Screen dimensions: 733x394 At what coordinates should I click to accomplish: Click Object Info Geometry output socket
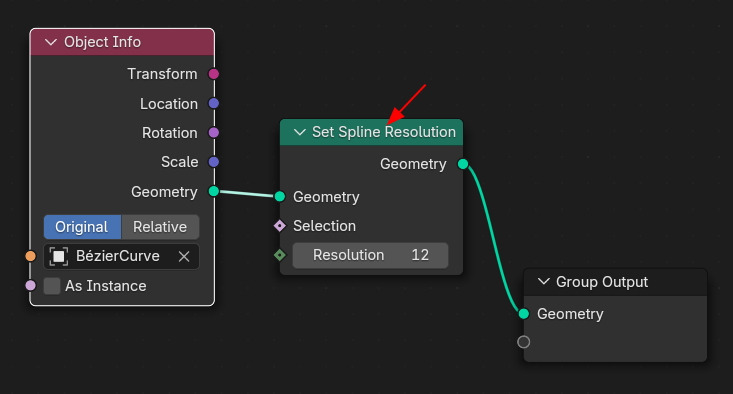coord(214,191)
